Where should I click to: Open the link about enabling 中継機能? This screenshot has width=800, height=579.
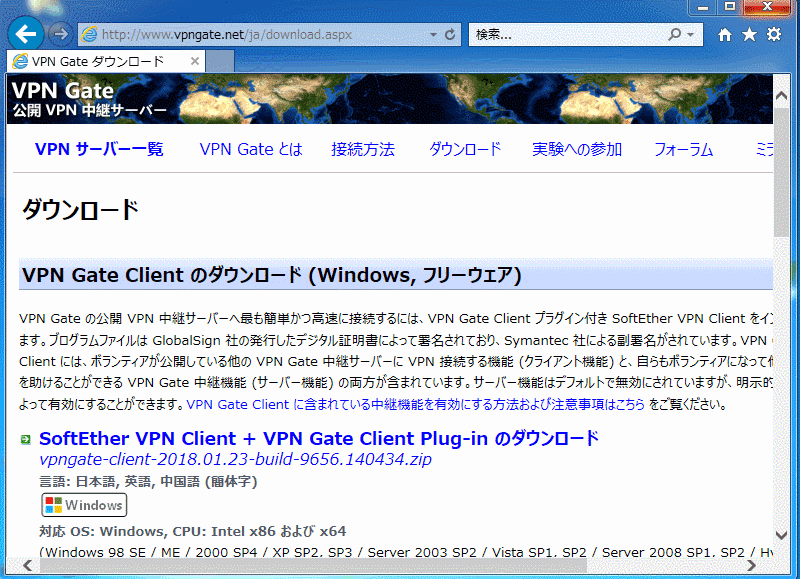(x=416, y=405)
